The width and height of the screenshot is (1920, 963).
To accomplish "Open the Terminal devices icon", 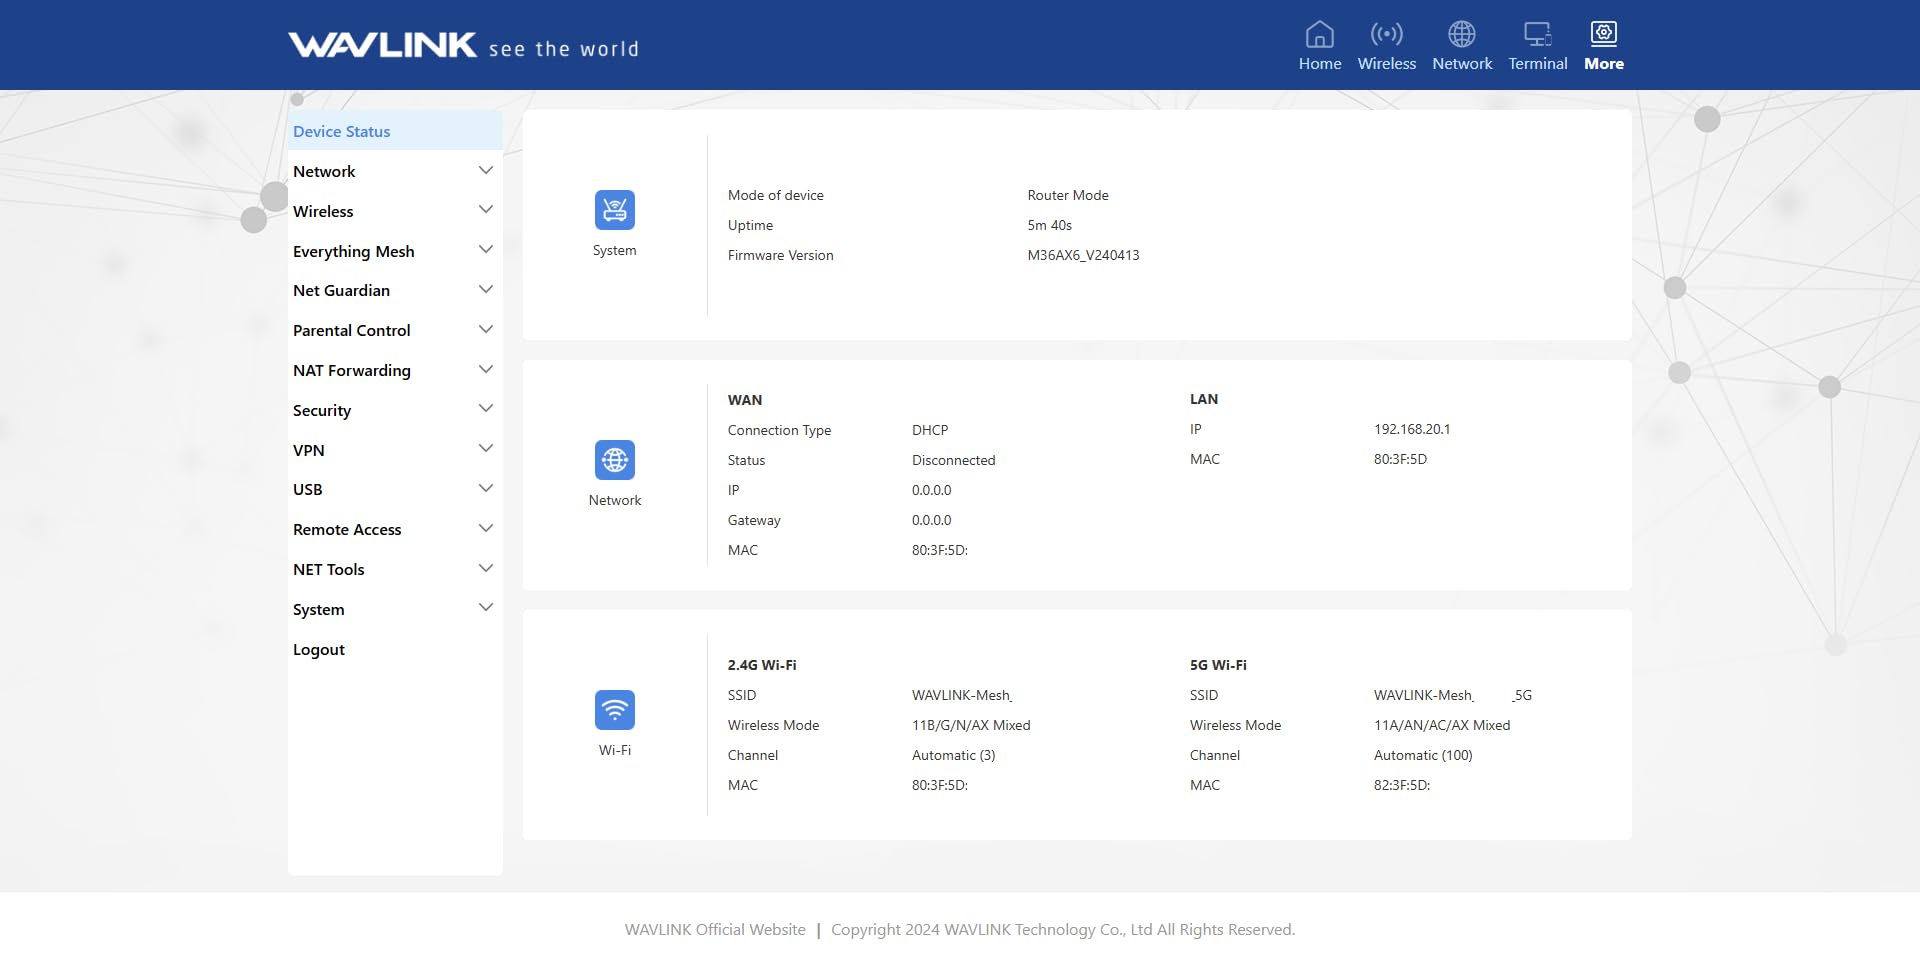I will (1537, 35).
